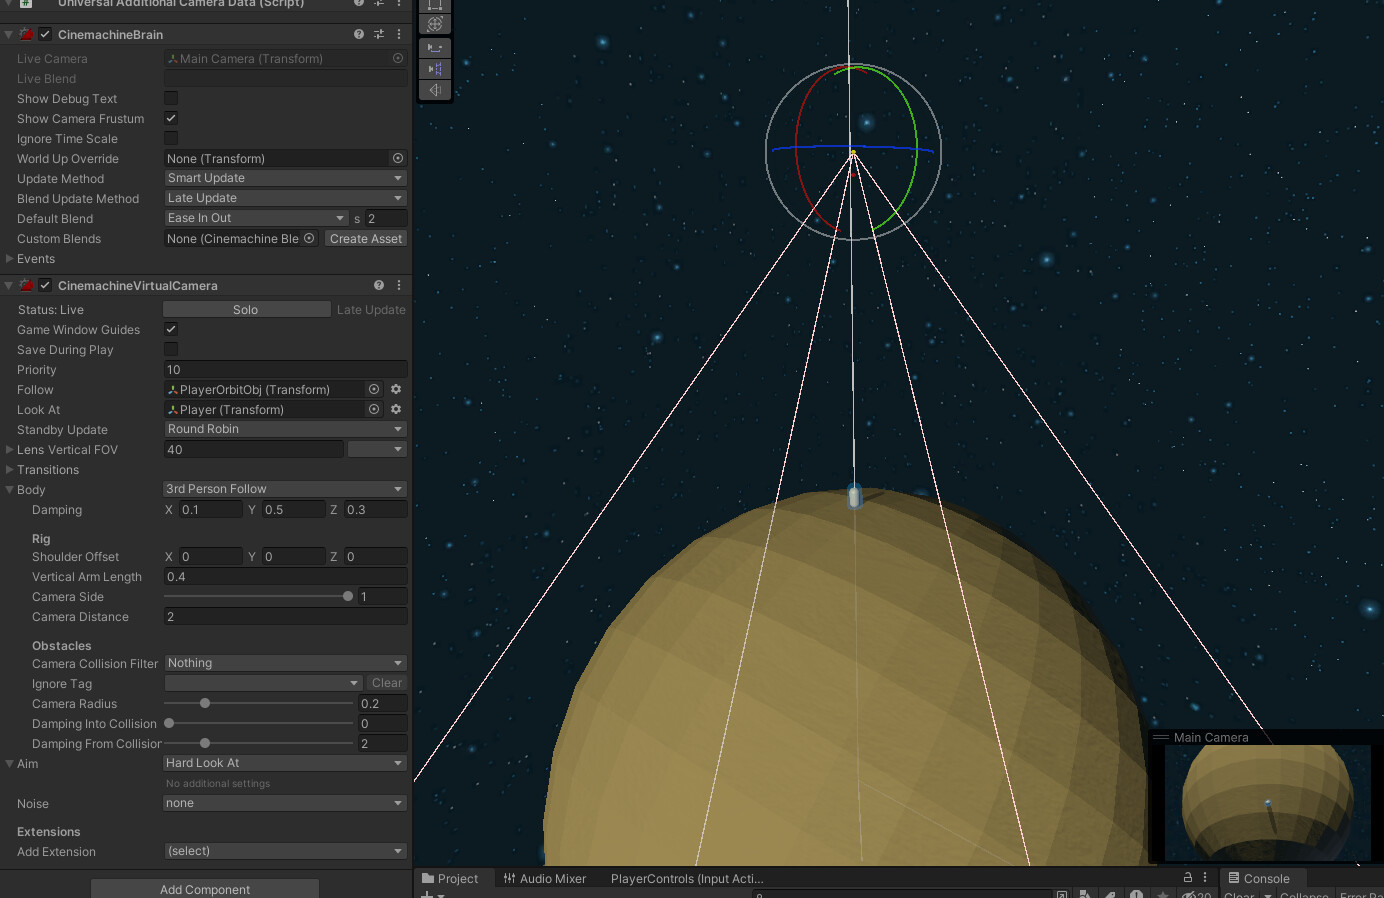
Task: Select the third scene tool below Transform
Action: pos(435,48)
